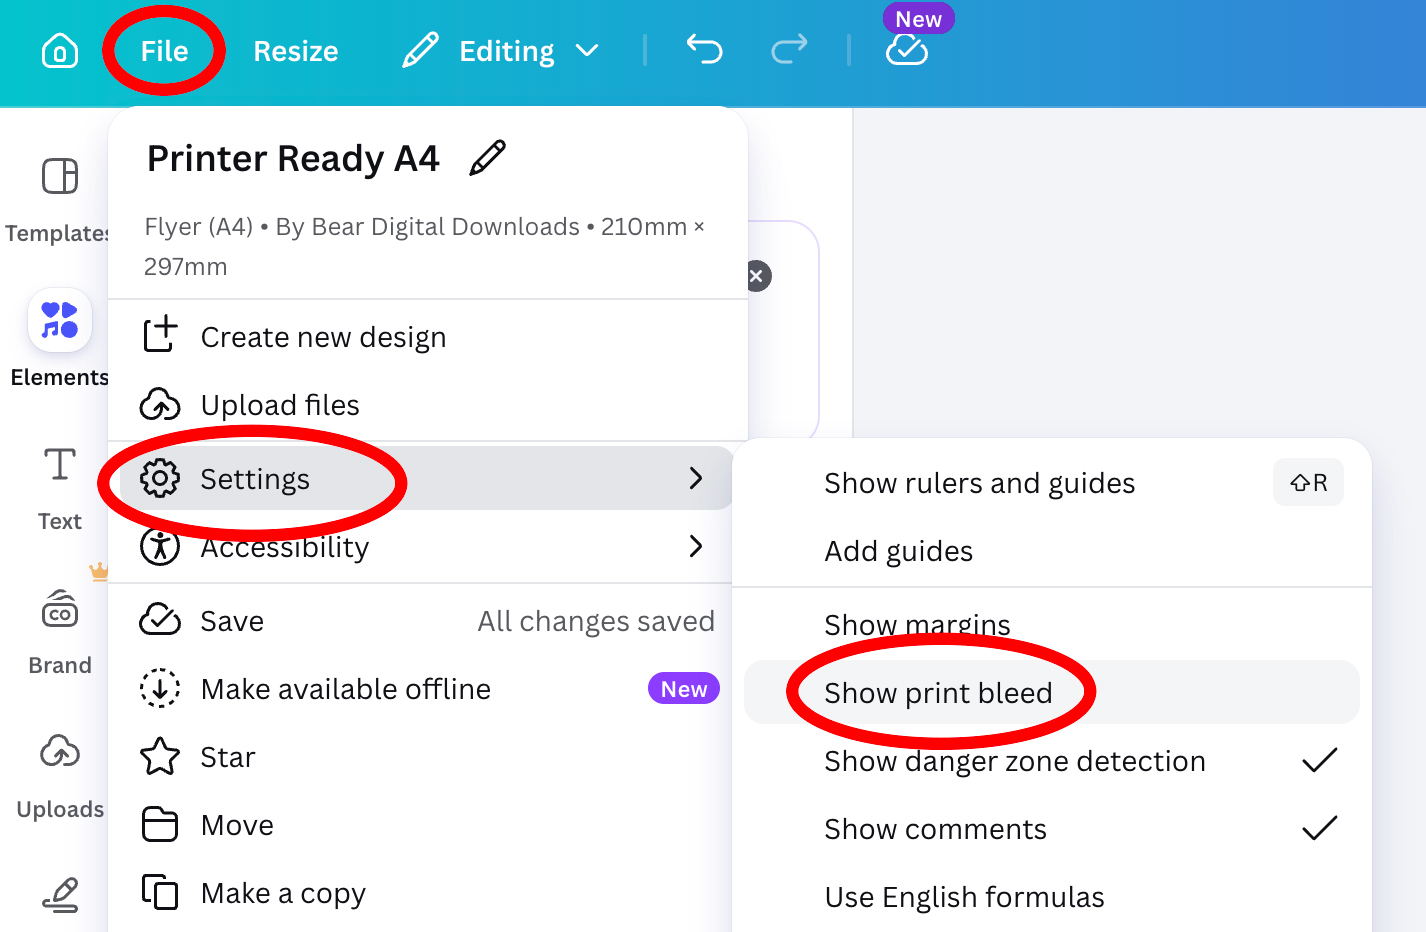Expand the Accessibility submenu arrow
The height and width of the screenshot is (932, 1426).
(x=696, y=546)
